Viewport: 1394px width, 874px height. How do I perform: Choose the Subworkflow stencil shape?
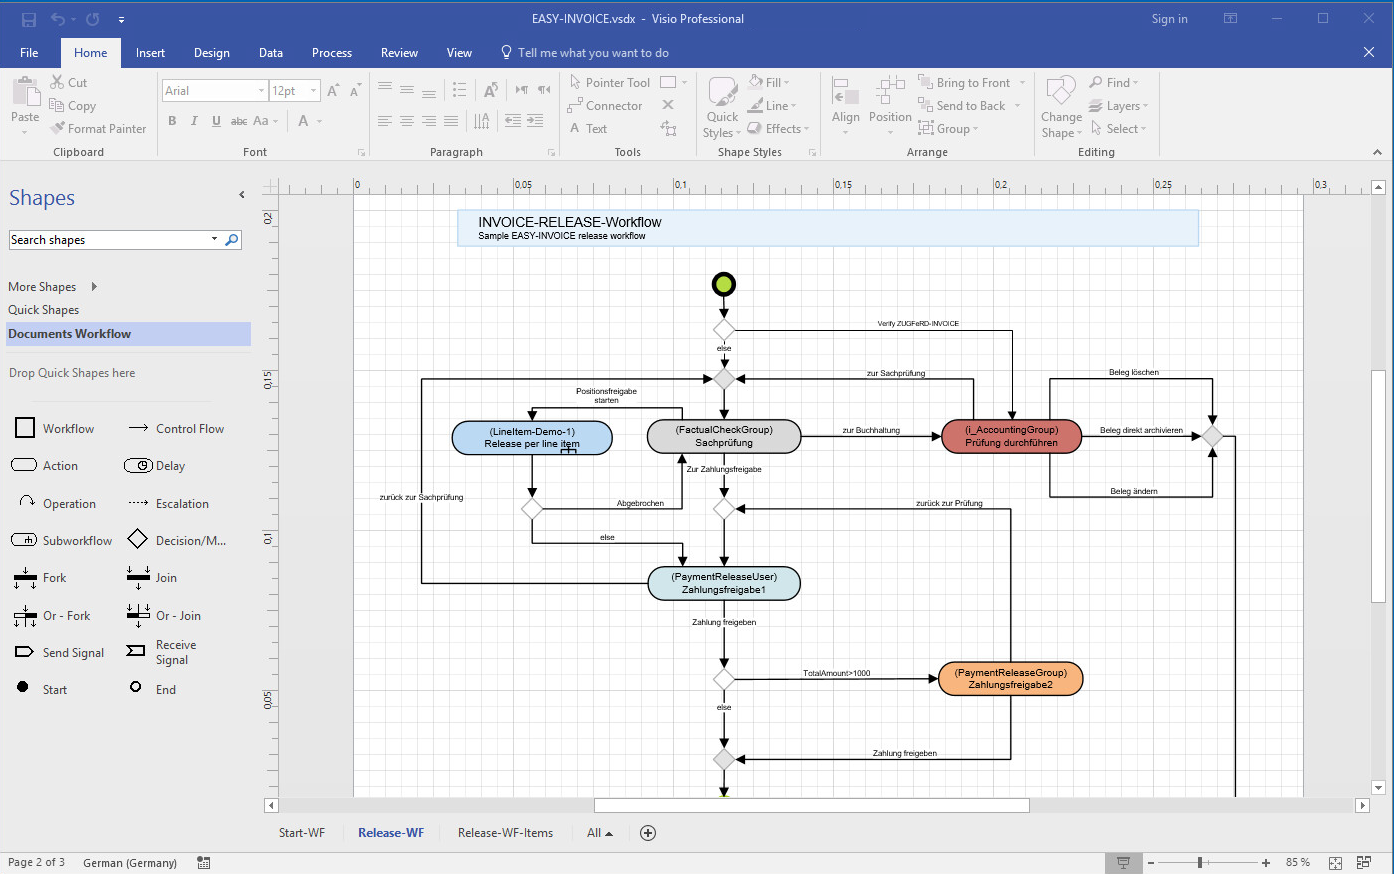tap(24, 540)
